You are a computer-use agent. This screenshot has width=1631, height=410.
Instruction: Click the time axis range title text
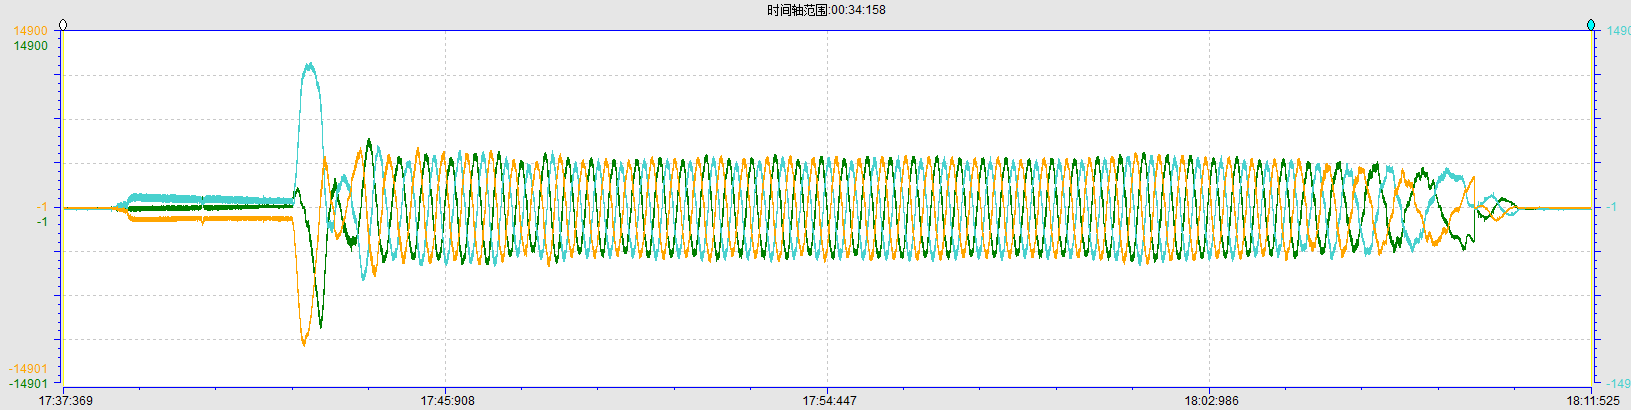coord(826,10)
